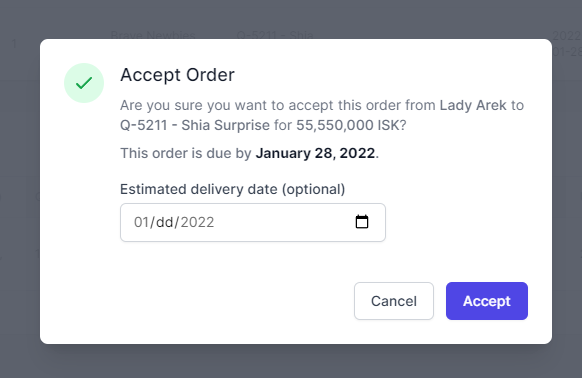Image resolution: width=582 pixels, height=378 pixels.
Task: Click the dimmed row number 1
Action: [14, 44]
